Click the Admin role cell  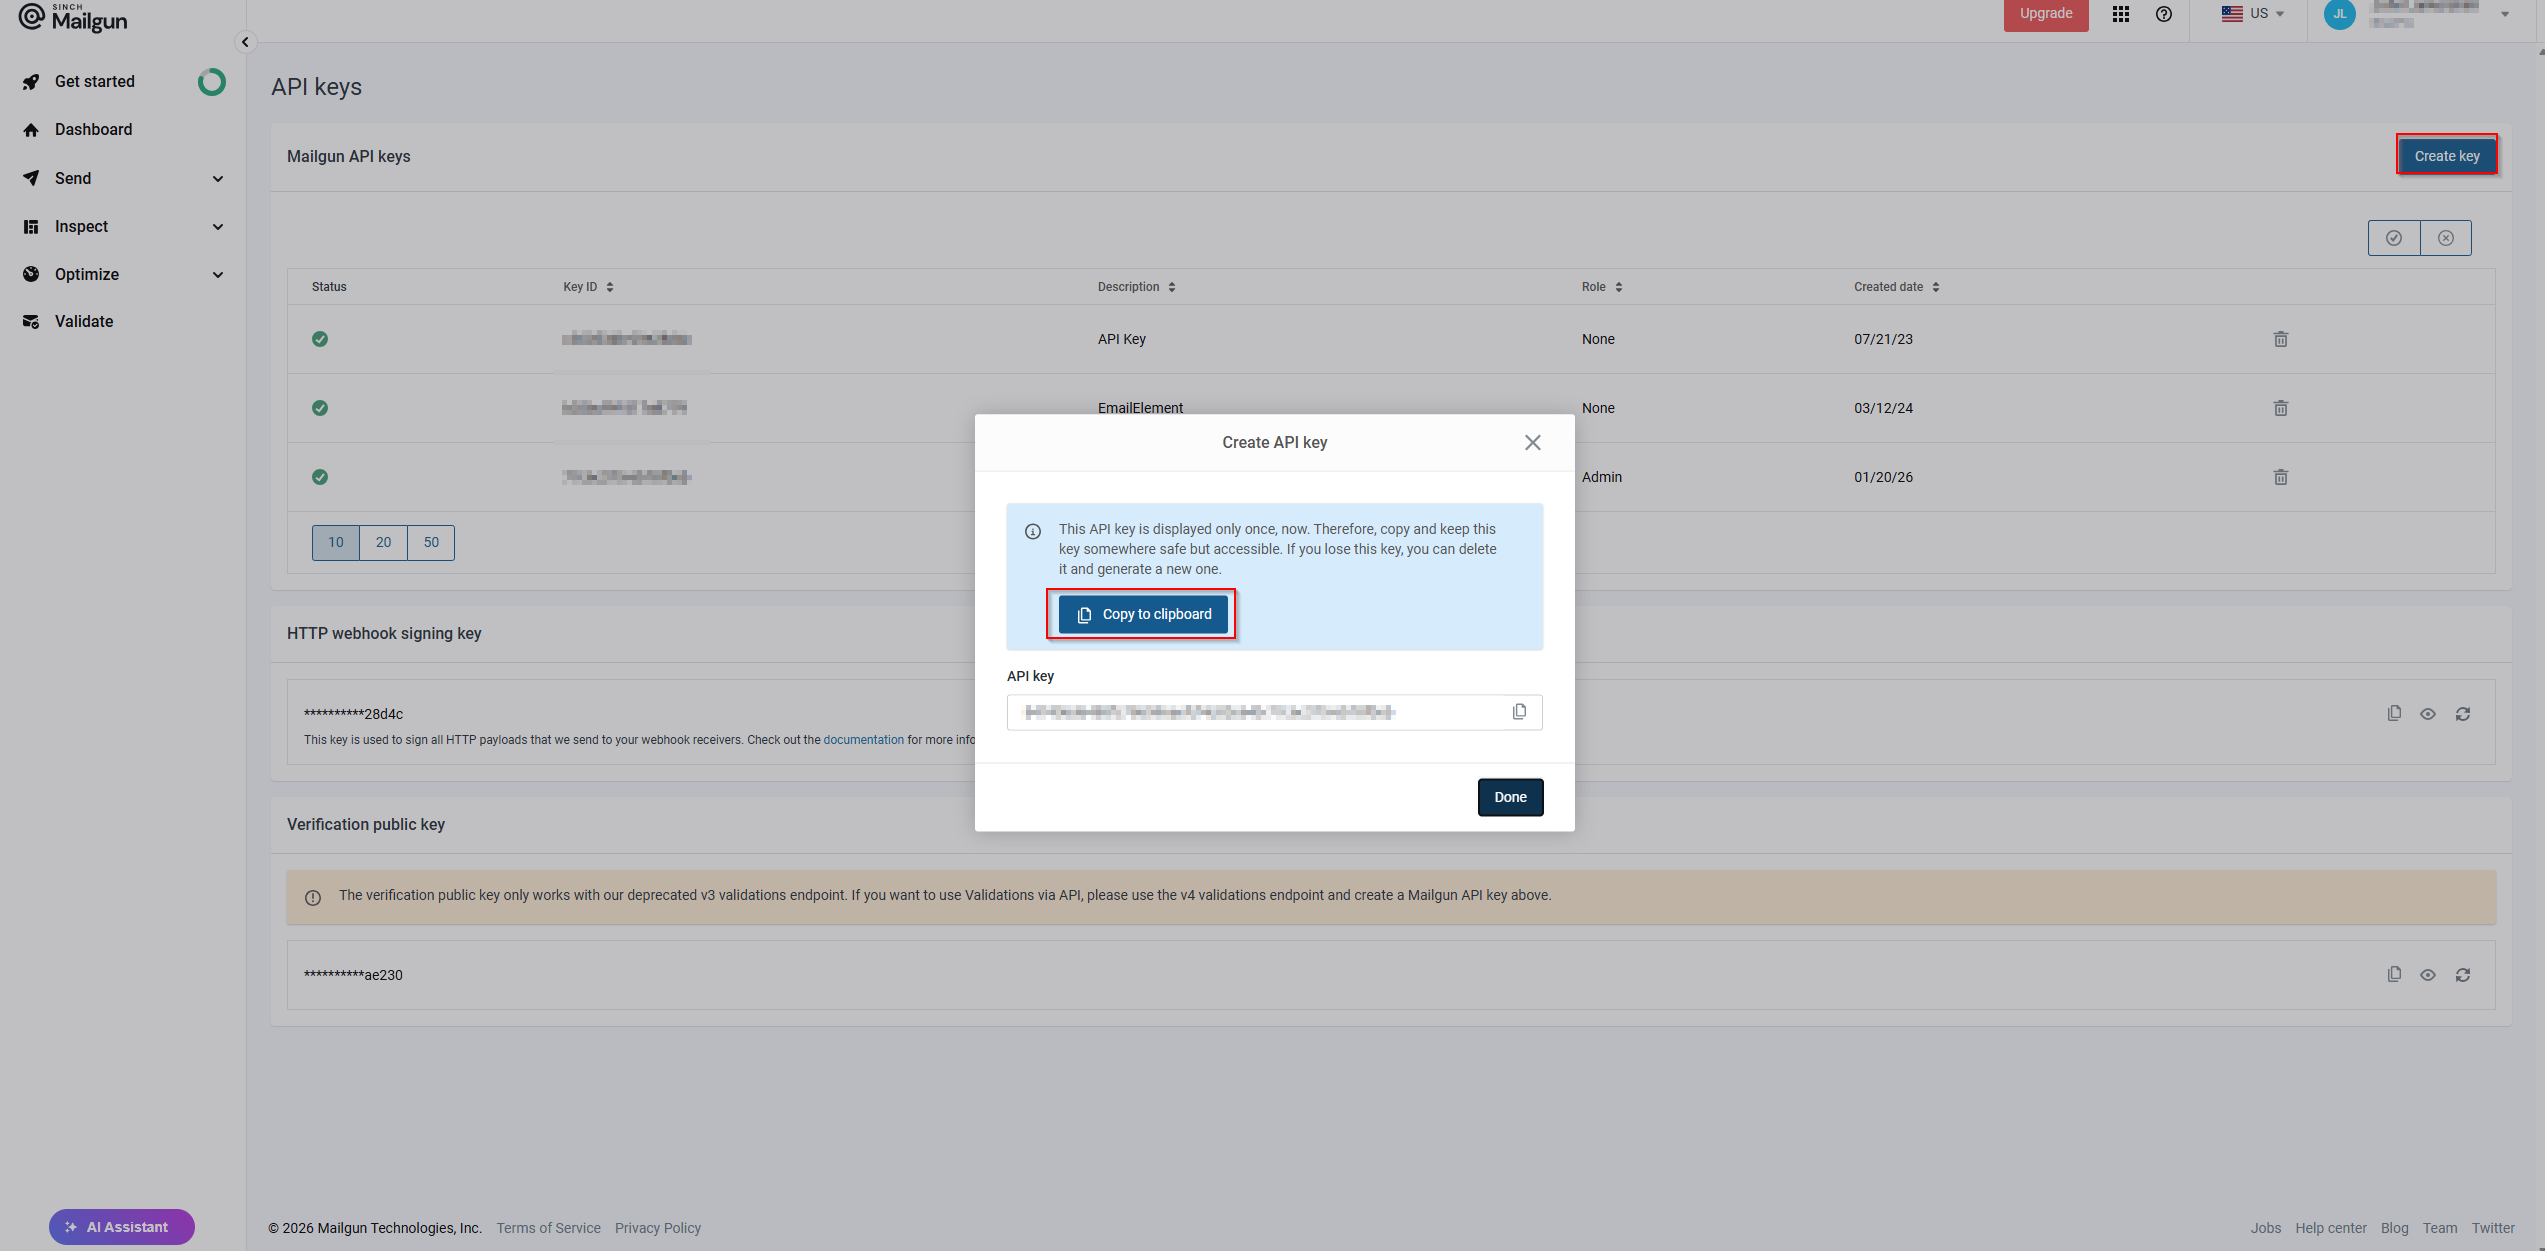point(1601,477)
